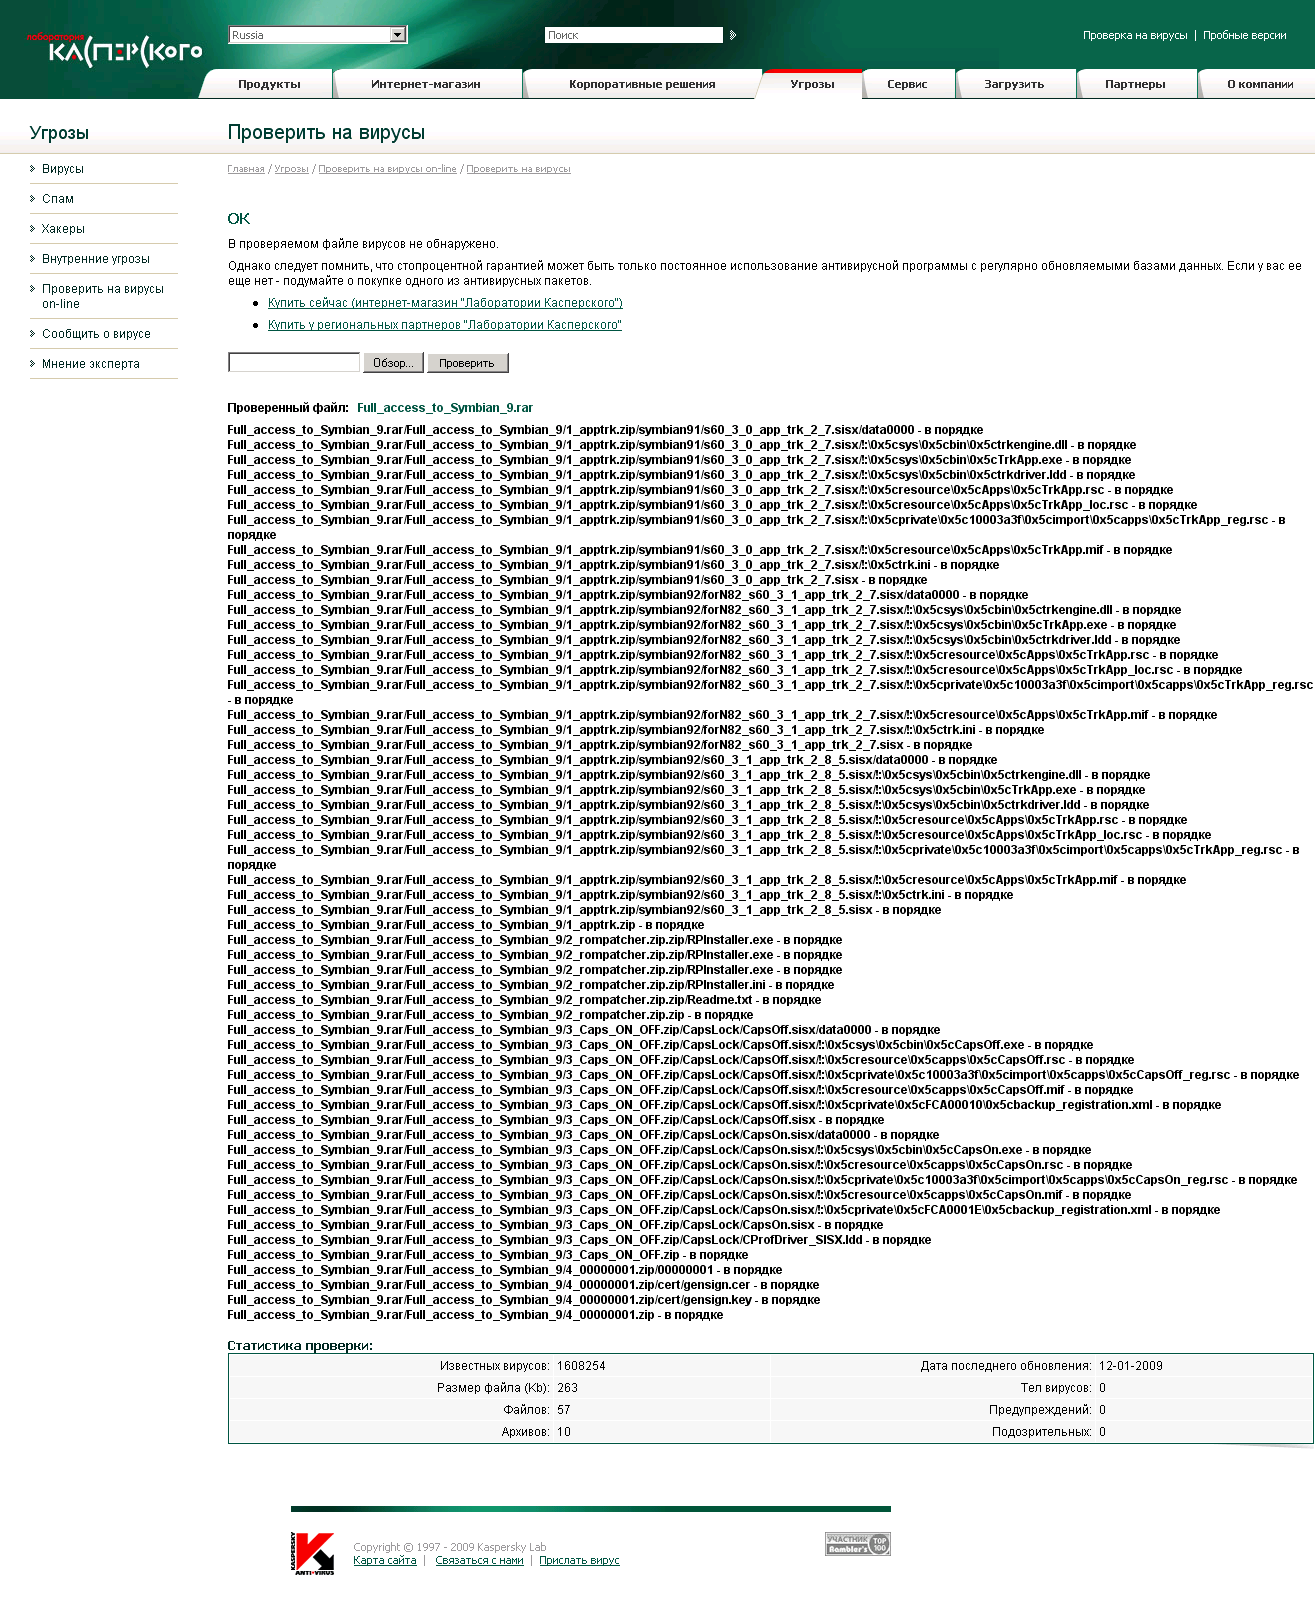Open the Корпоративные решения tab
Screen dimensions: 1315x1606
(x=642, y=84)
